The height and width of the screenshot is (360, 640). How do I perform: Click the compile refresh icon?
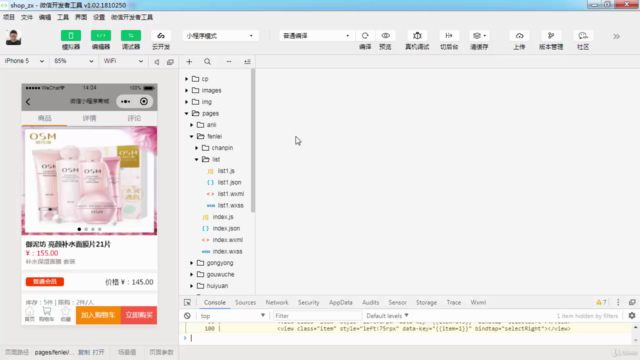[x=365, y=36]
